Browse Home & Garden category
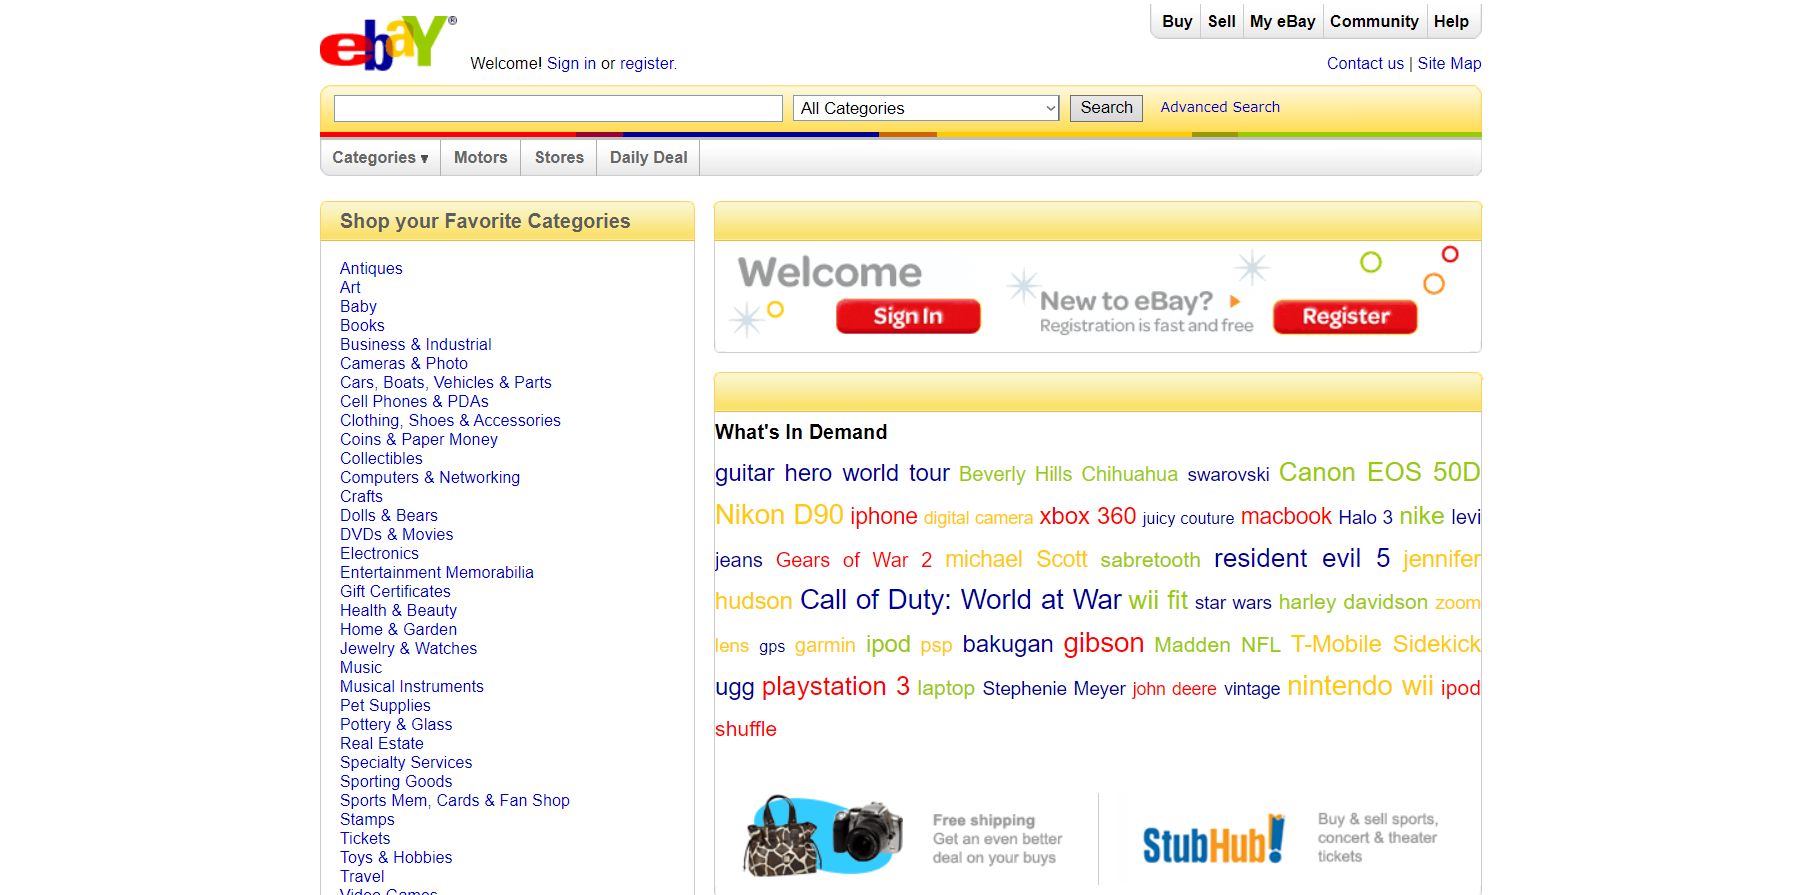This screenshot has width=1807, height=895. pos(398,629)
